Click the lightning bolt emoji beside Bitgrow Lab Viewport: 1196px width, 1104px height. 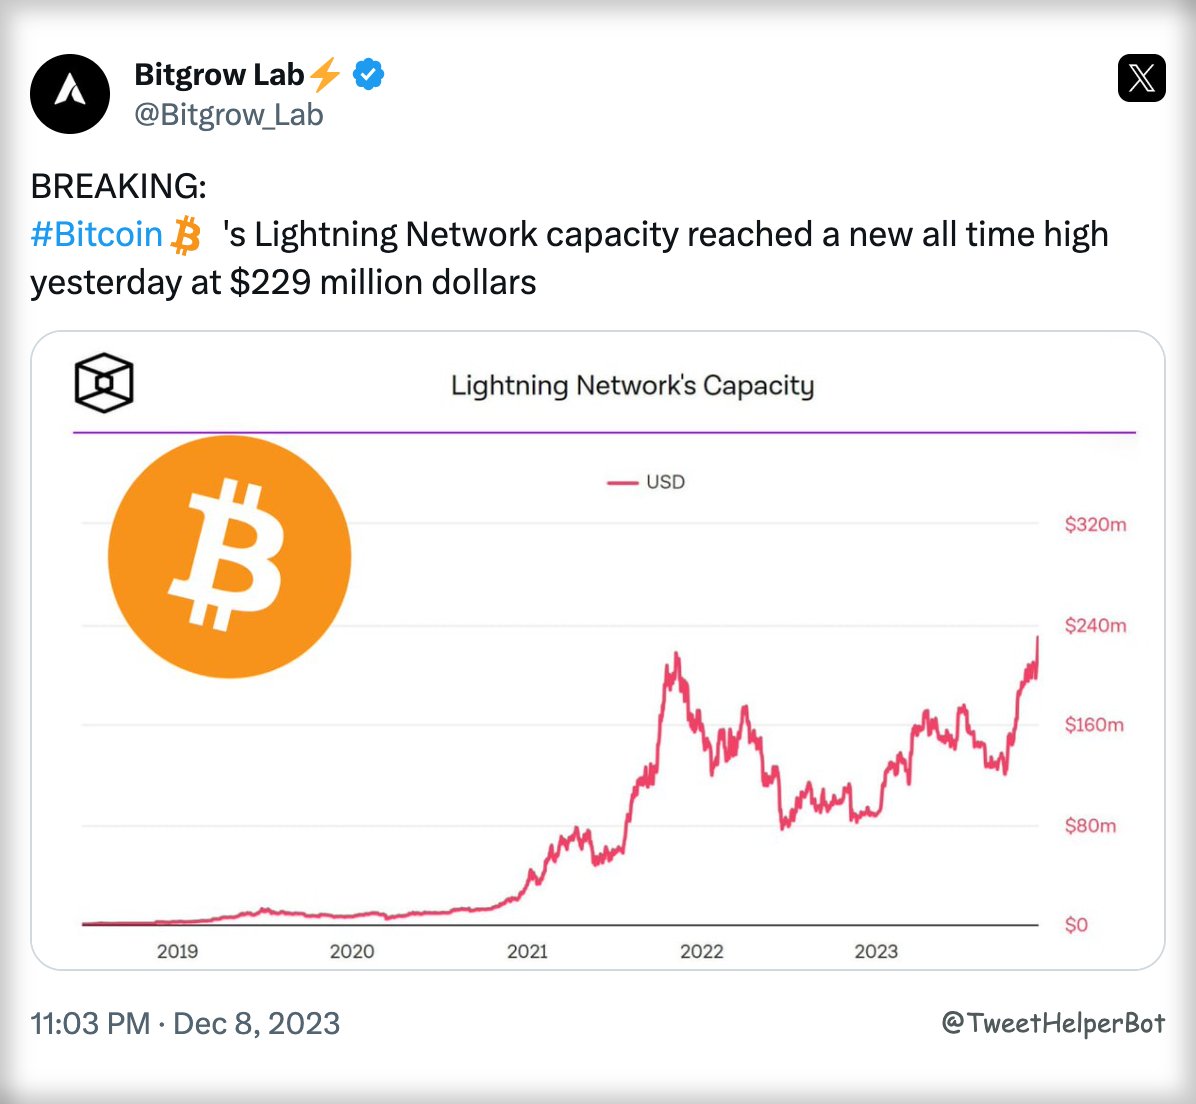pos(325,74)
